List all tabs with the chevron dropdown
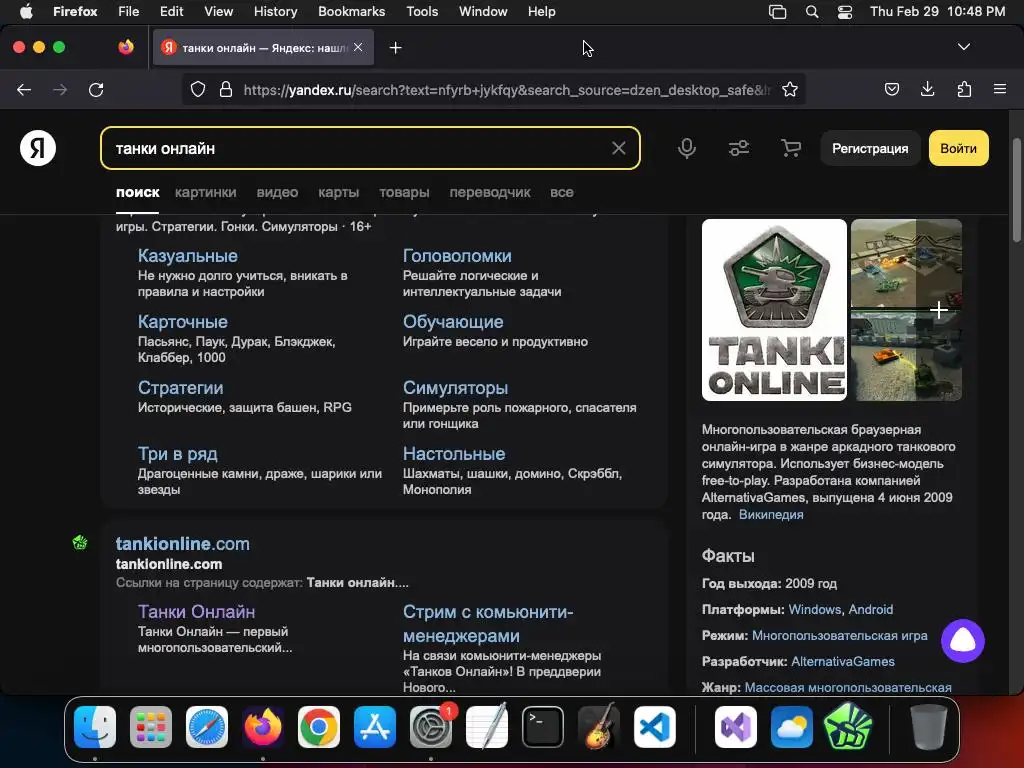The width and height of the screenshot is (1024, 768). pyautogui.click(x=963, y=47)
